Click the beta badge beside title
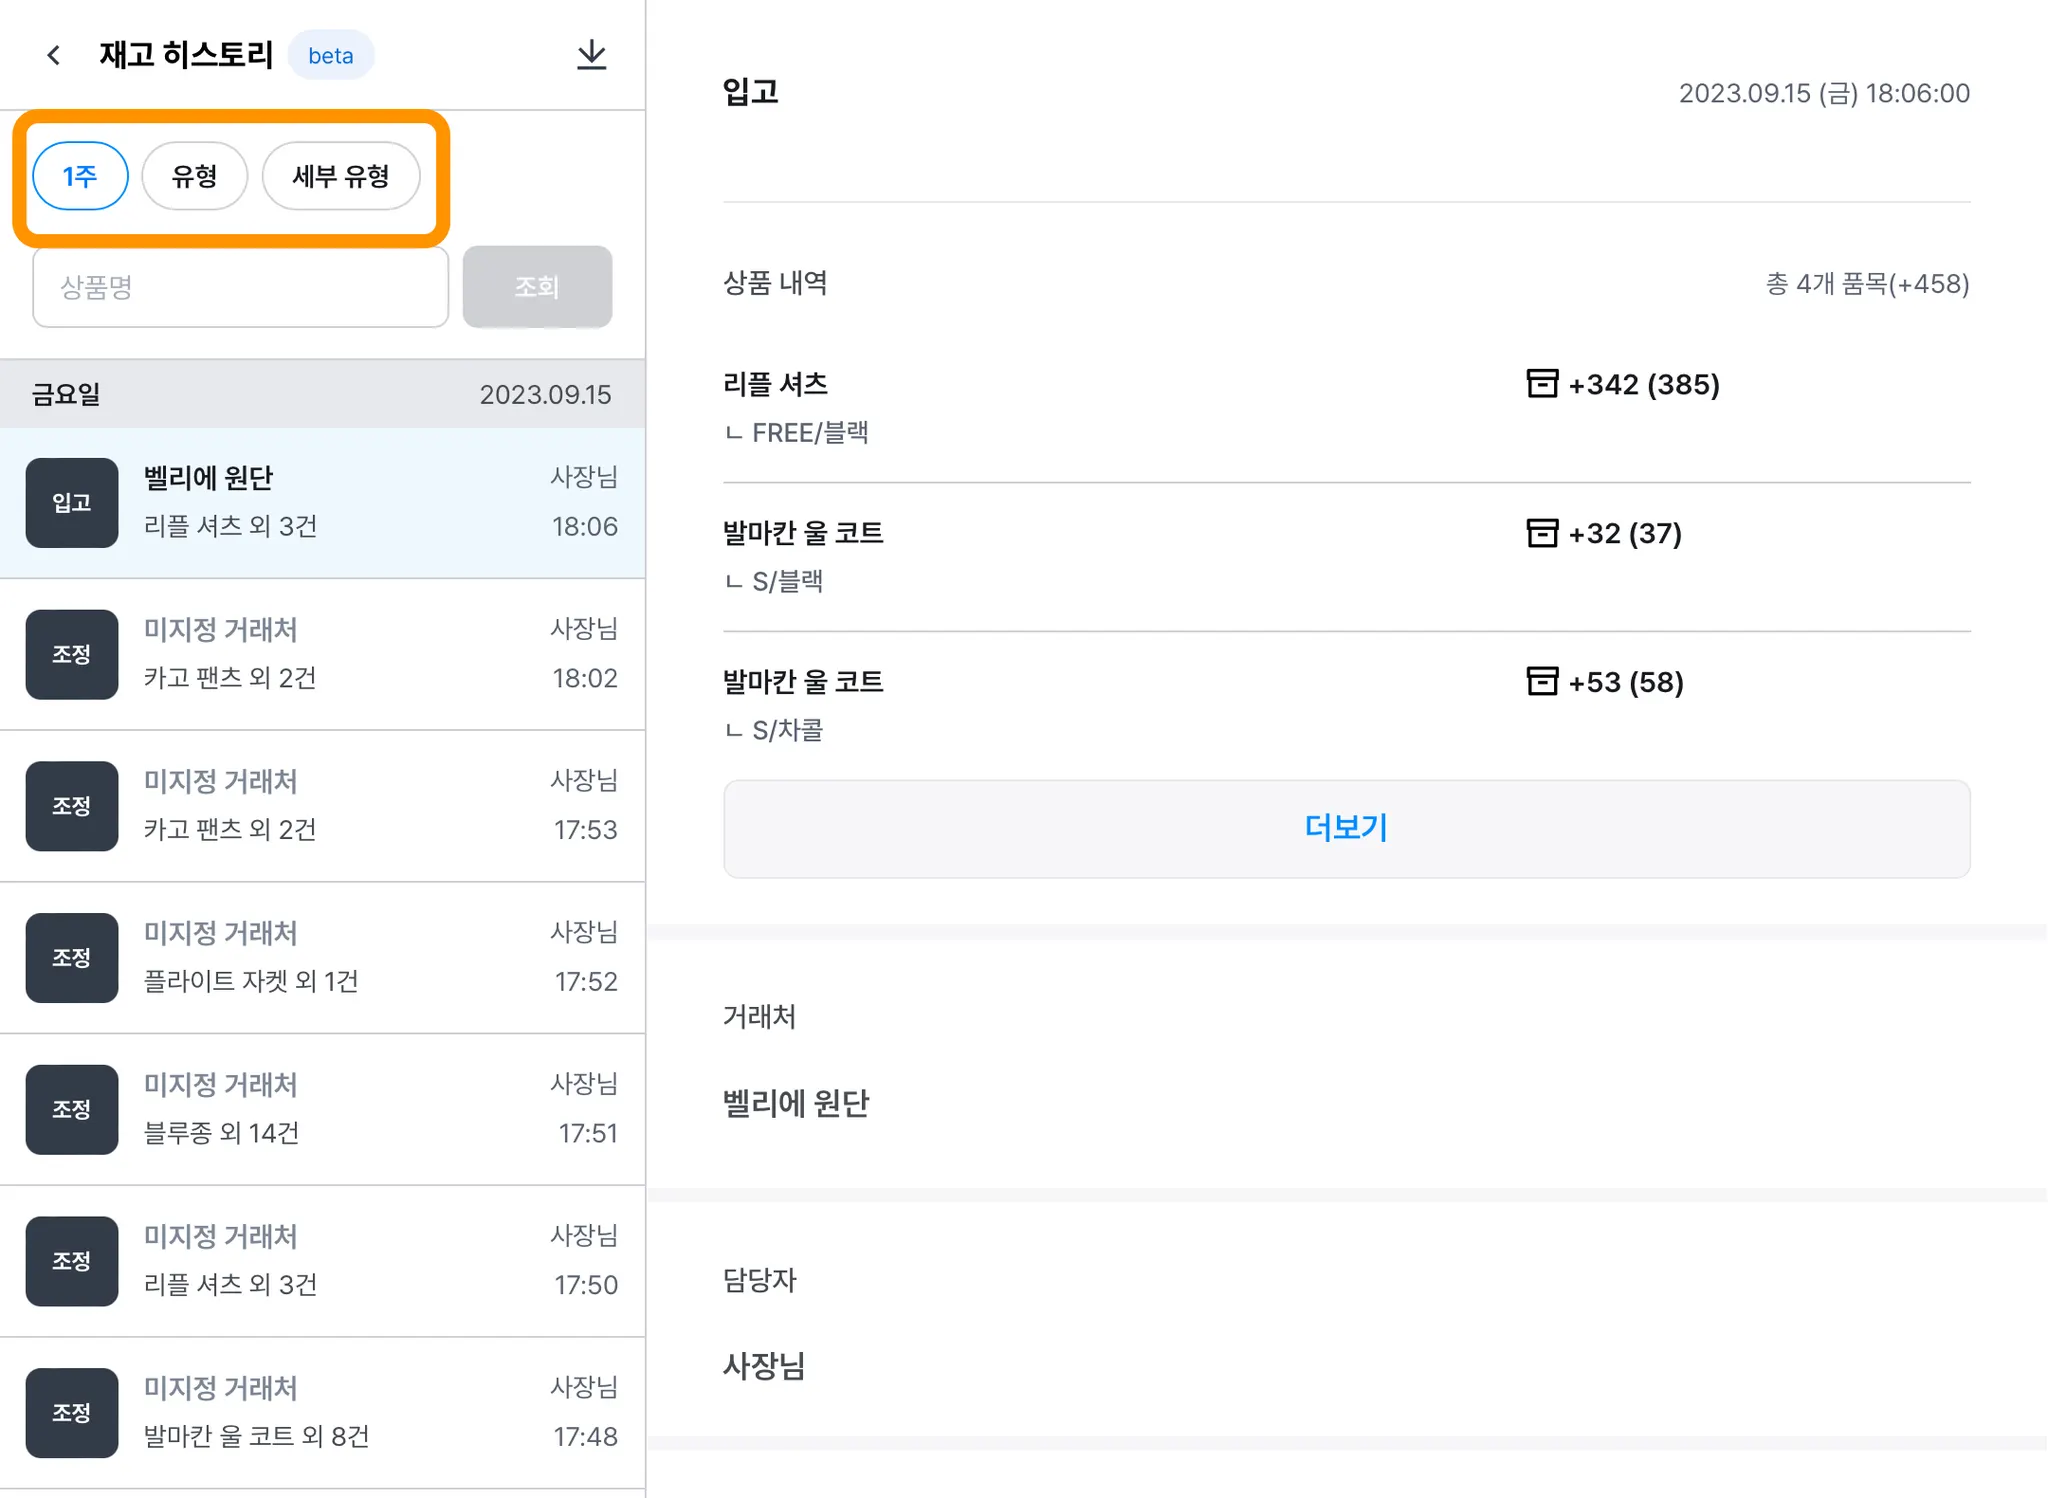This screenshot has width=2048, height=1498. [331, 56]
